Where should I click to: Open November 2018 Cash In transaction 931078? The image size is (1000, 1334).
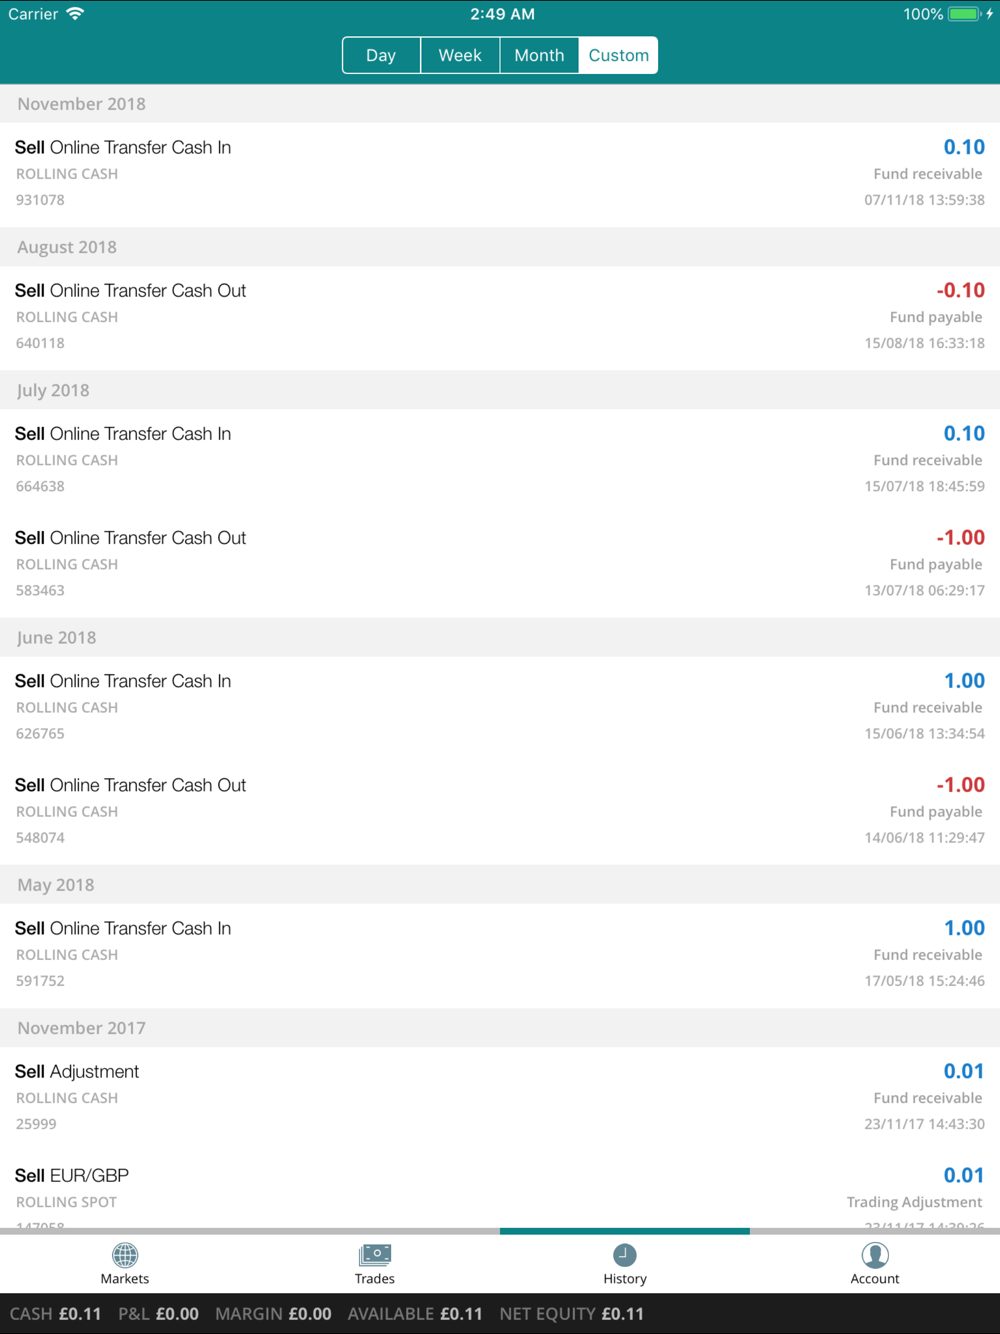[500, 174]
